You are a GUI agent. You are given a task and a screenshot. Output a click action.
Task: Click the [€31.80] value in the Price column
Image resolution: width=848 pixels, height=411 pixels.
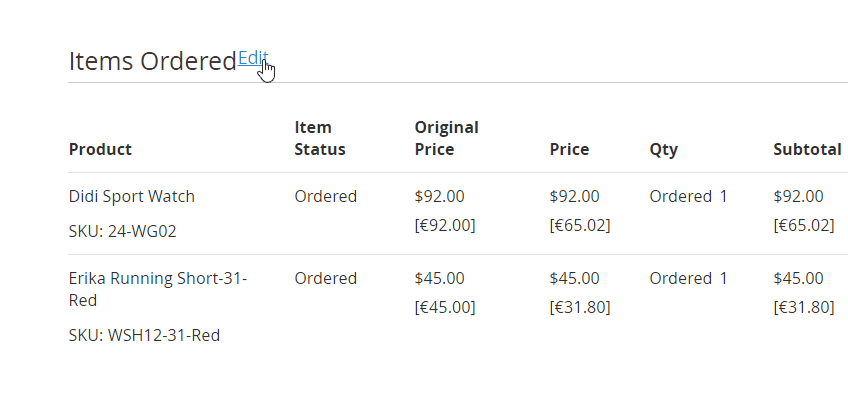coord(580,307)
